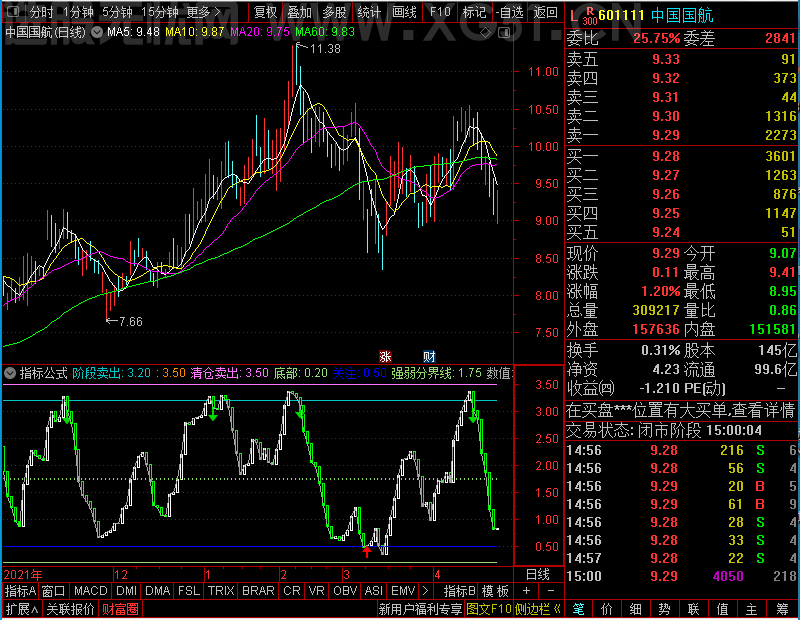The width and height of the screenshot is (800, 620).
Task: Click the 11.38 high price label
Action: pyautogui.click(x=326, y=49)
